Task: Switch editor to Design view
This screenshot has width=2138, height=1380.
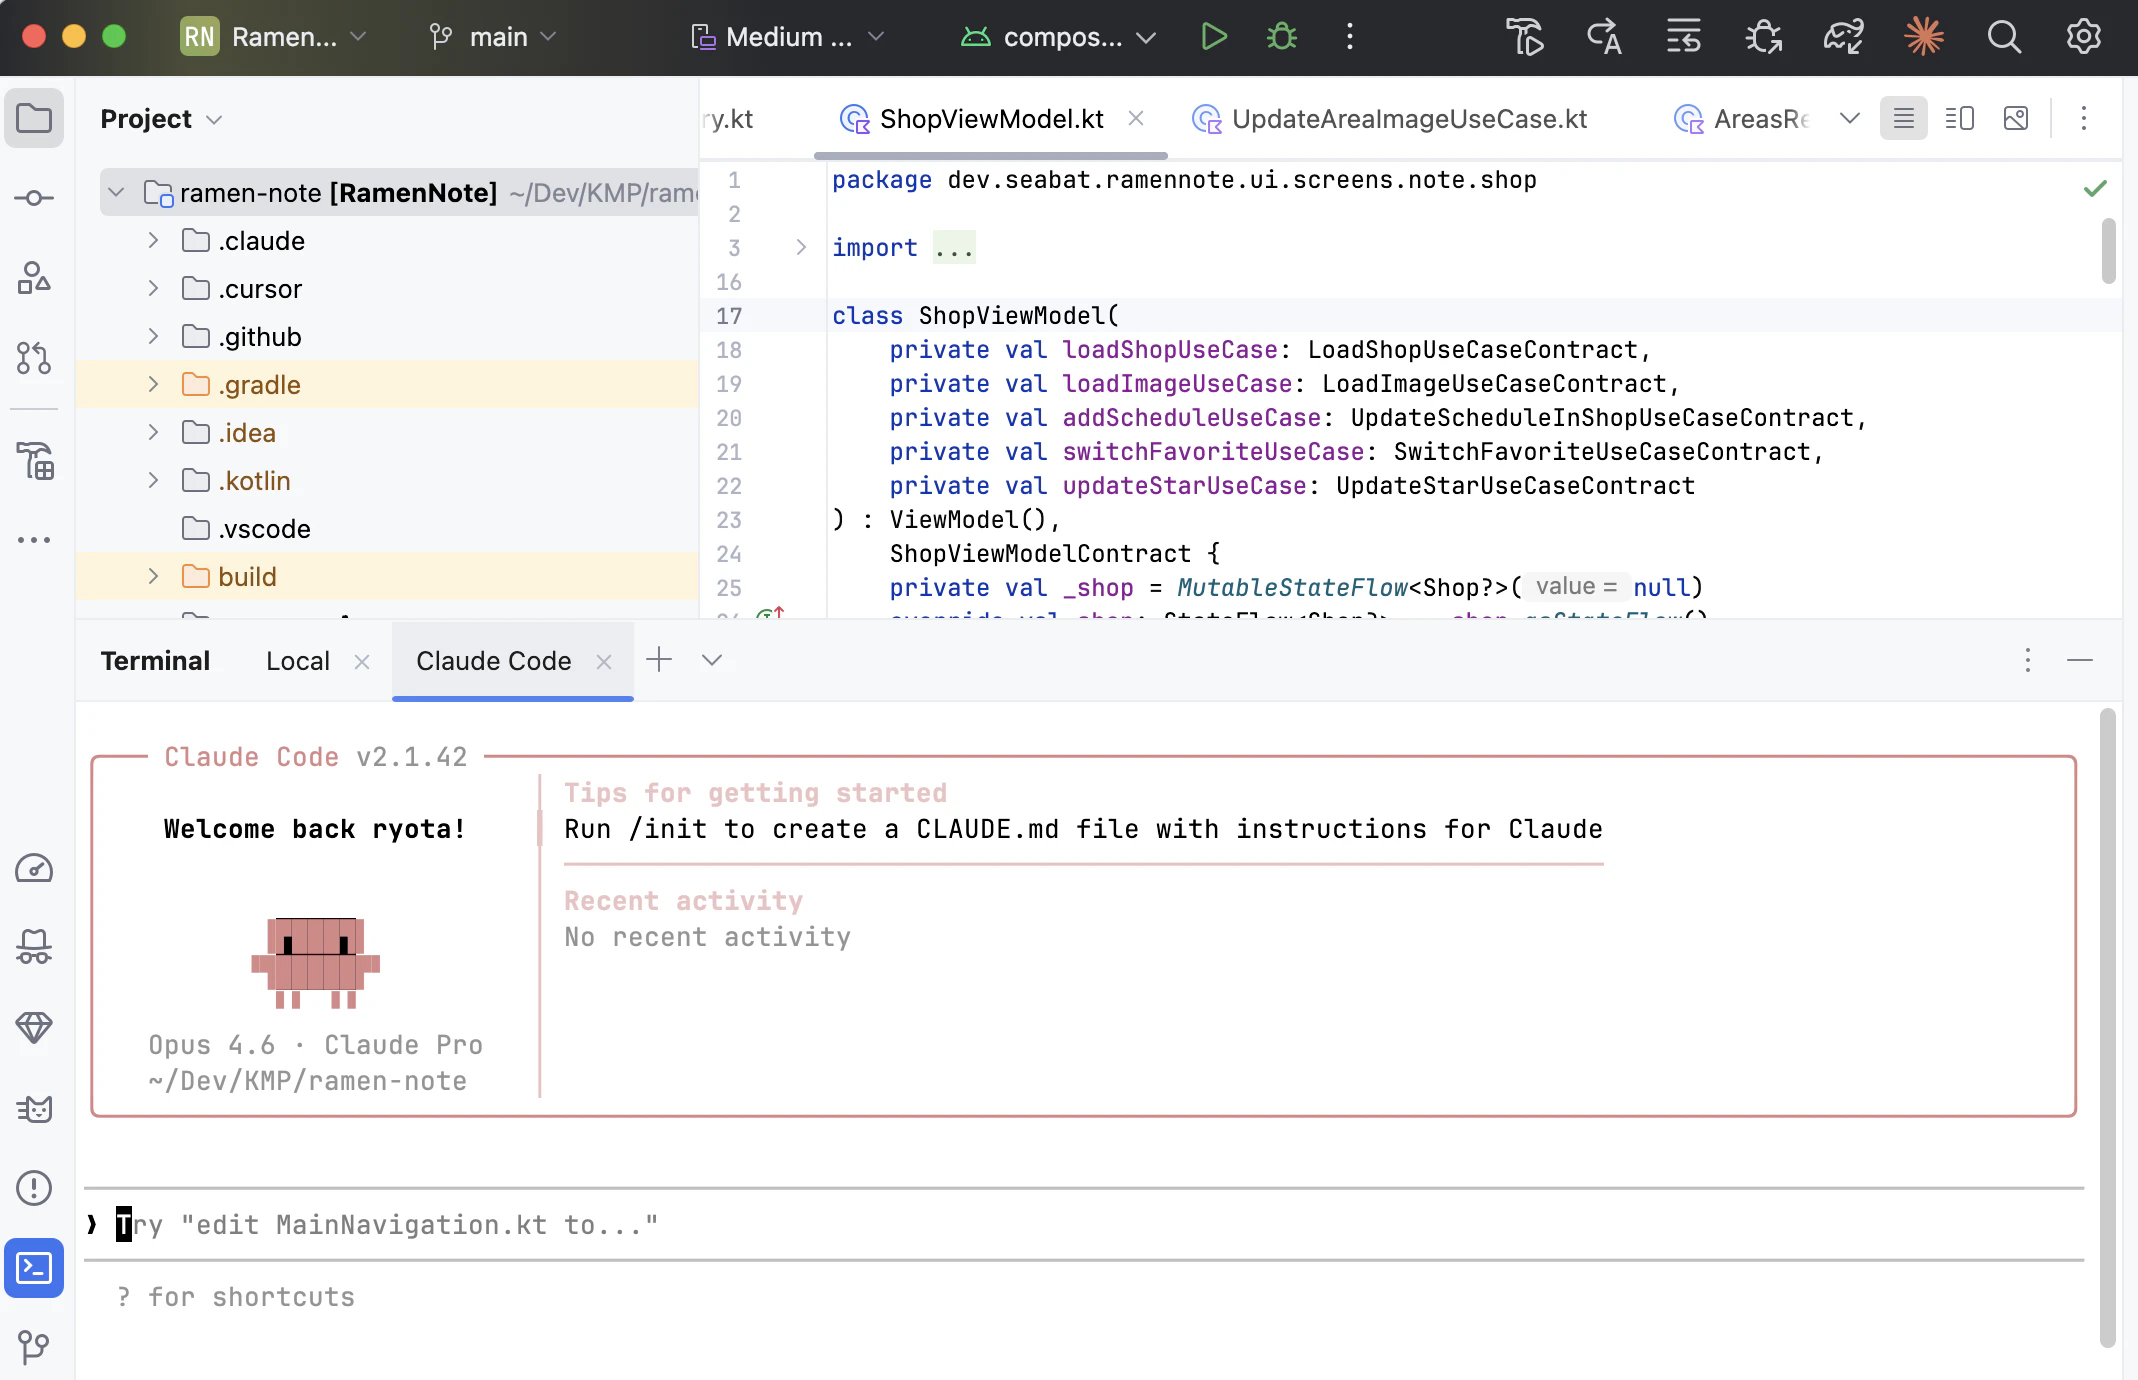Action: [2016, 119]
